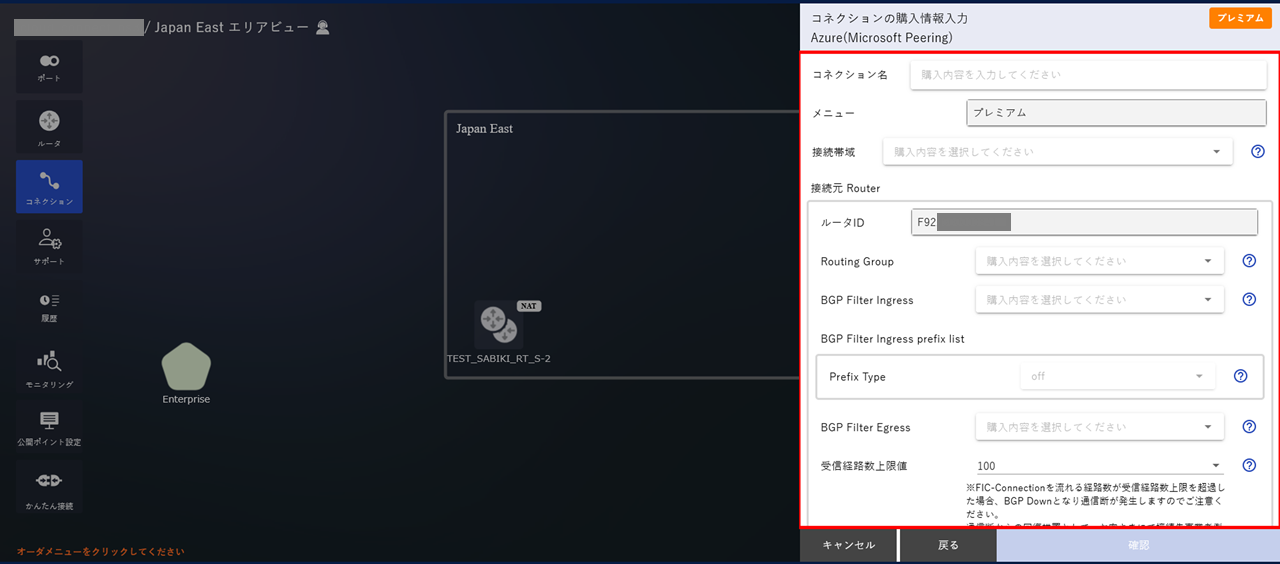
Task: Click the メニュー field showing プレミアム
Action: [x=1117, y=113]
